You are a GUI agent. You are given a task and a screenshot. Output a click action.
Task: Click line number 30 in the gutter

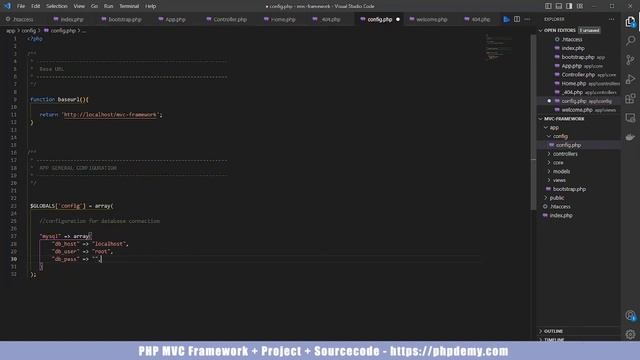[x=13, y=259]
